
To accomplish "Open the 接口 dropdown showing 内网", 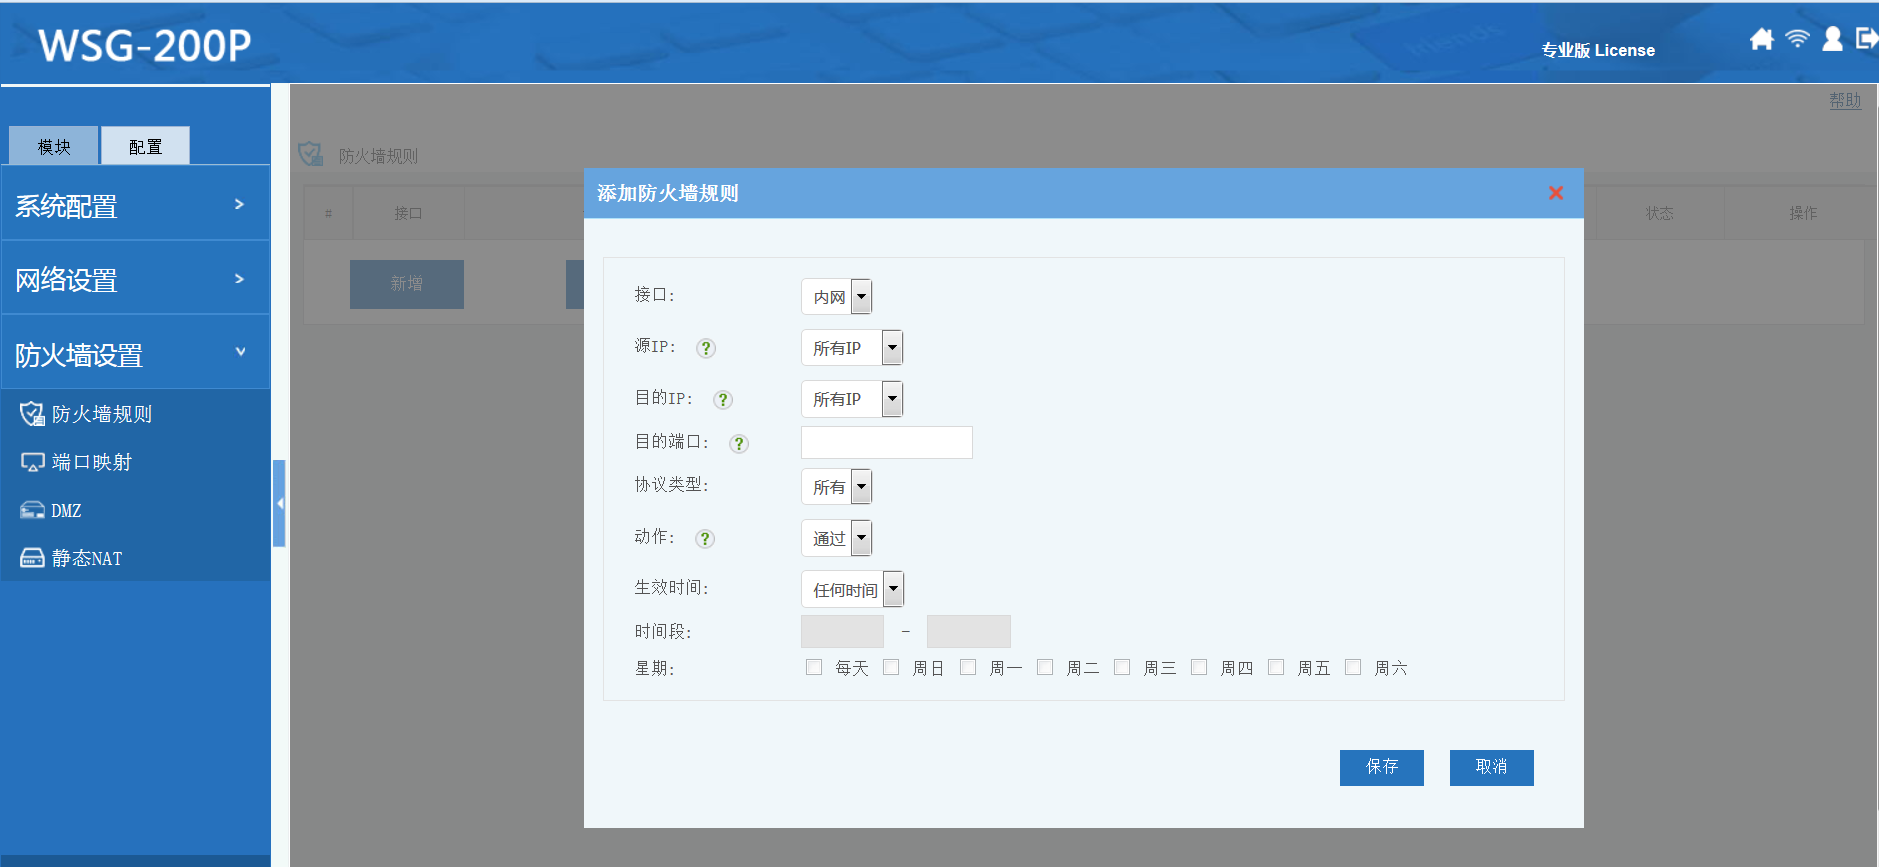I will point(836,297).
